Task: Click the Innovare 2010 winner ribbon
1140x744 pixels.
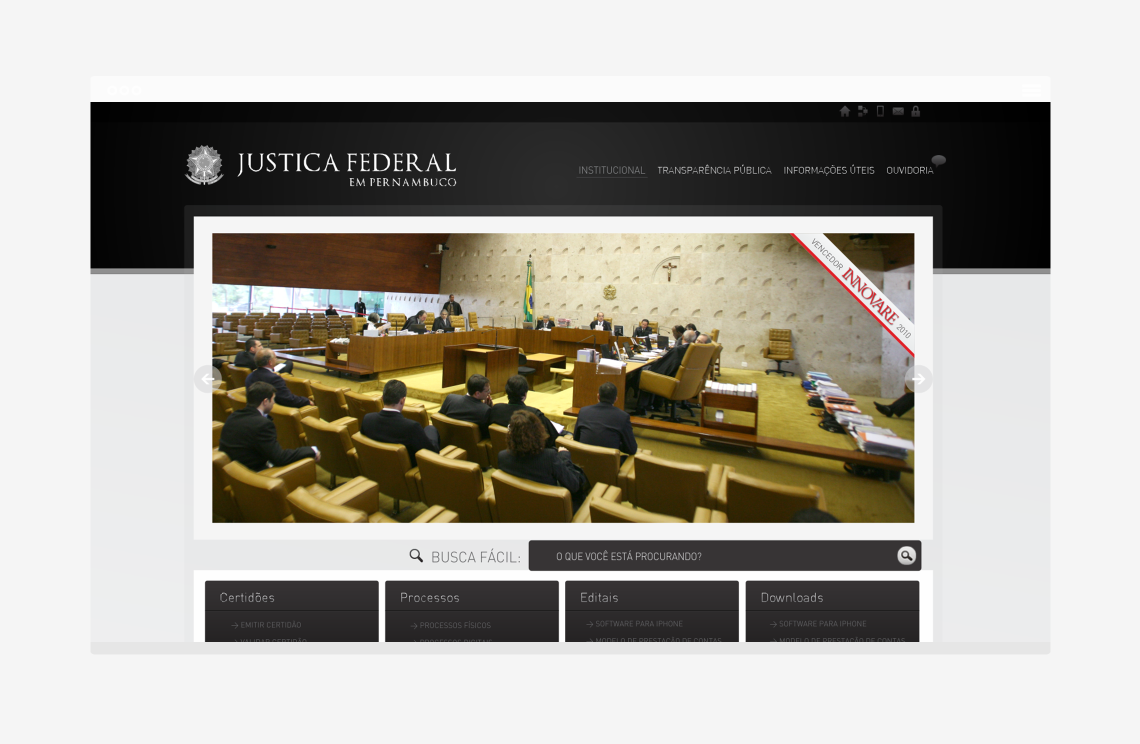Action: (862, 286)
